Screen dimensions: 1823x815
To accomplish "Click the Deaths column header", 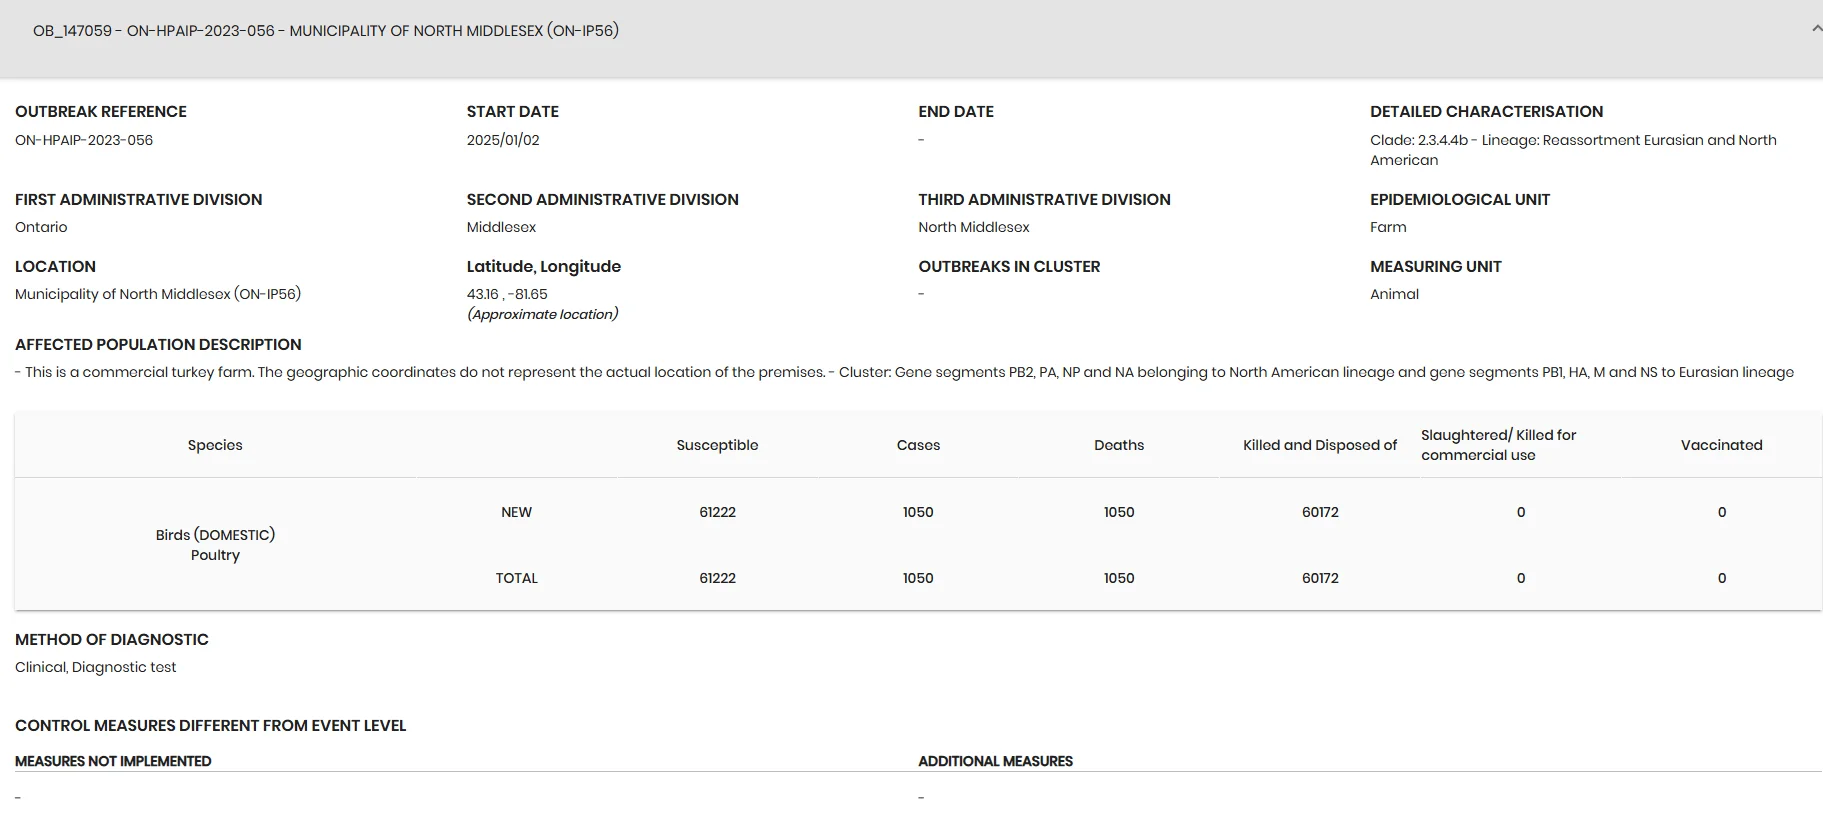I will [1119, 445].
